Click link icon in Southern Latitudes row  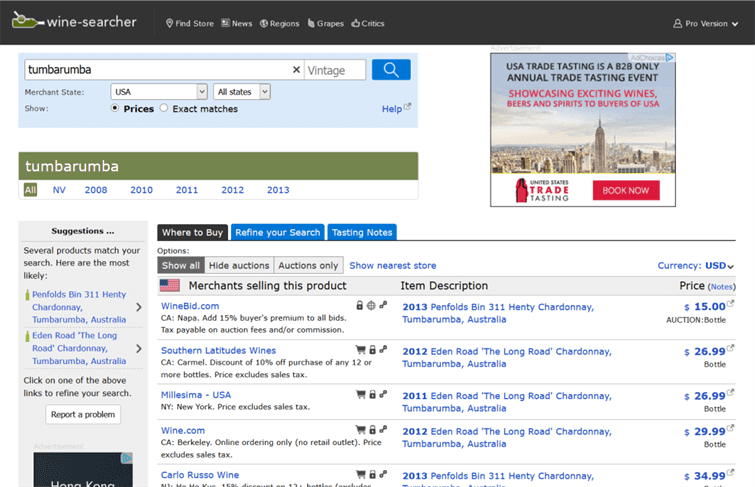pyautogui.click(x=383, y=349)
